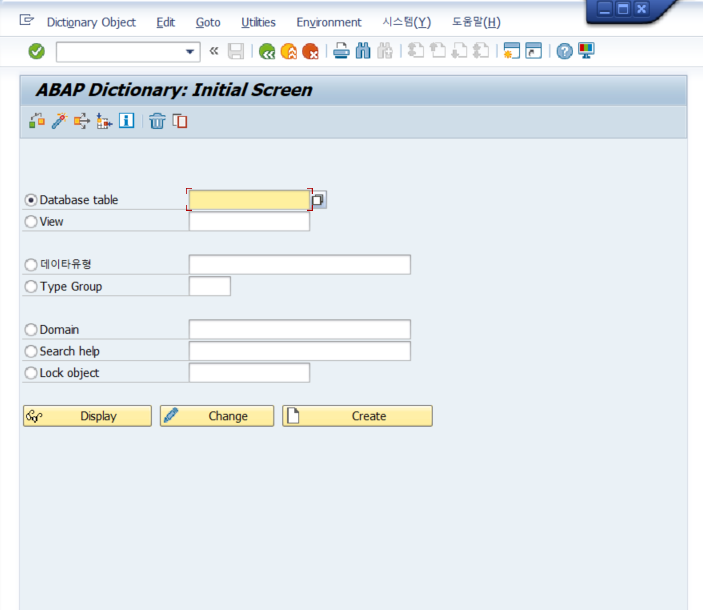This screenshot has width=703, height=610.
Task: Click the Check object icon
Action: pos(37,121)
